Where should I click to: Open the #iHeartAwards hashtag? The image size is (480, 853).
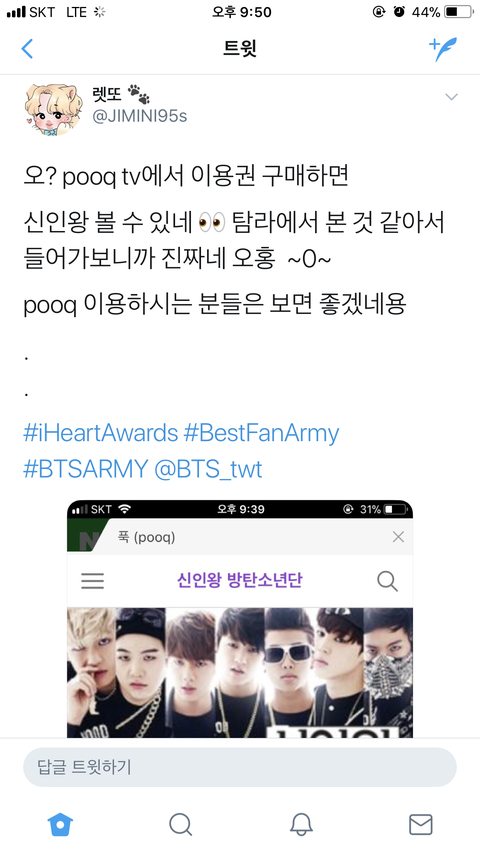click(x=101, y=433)
